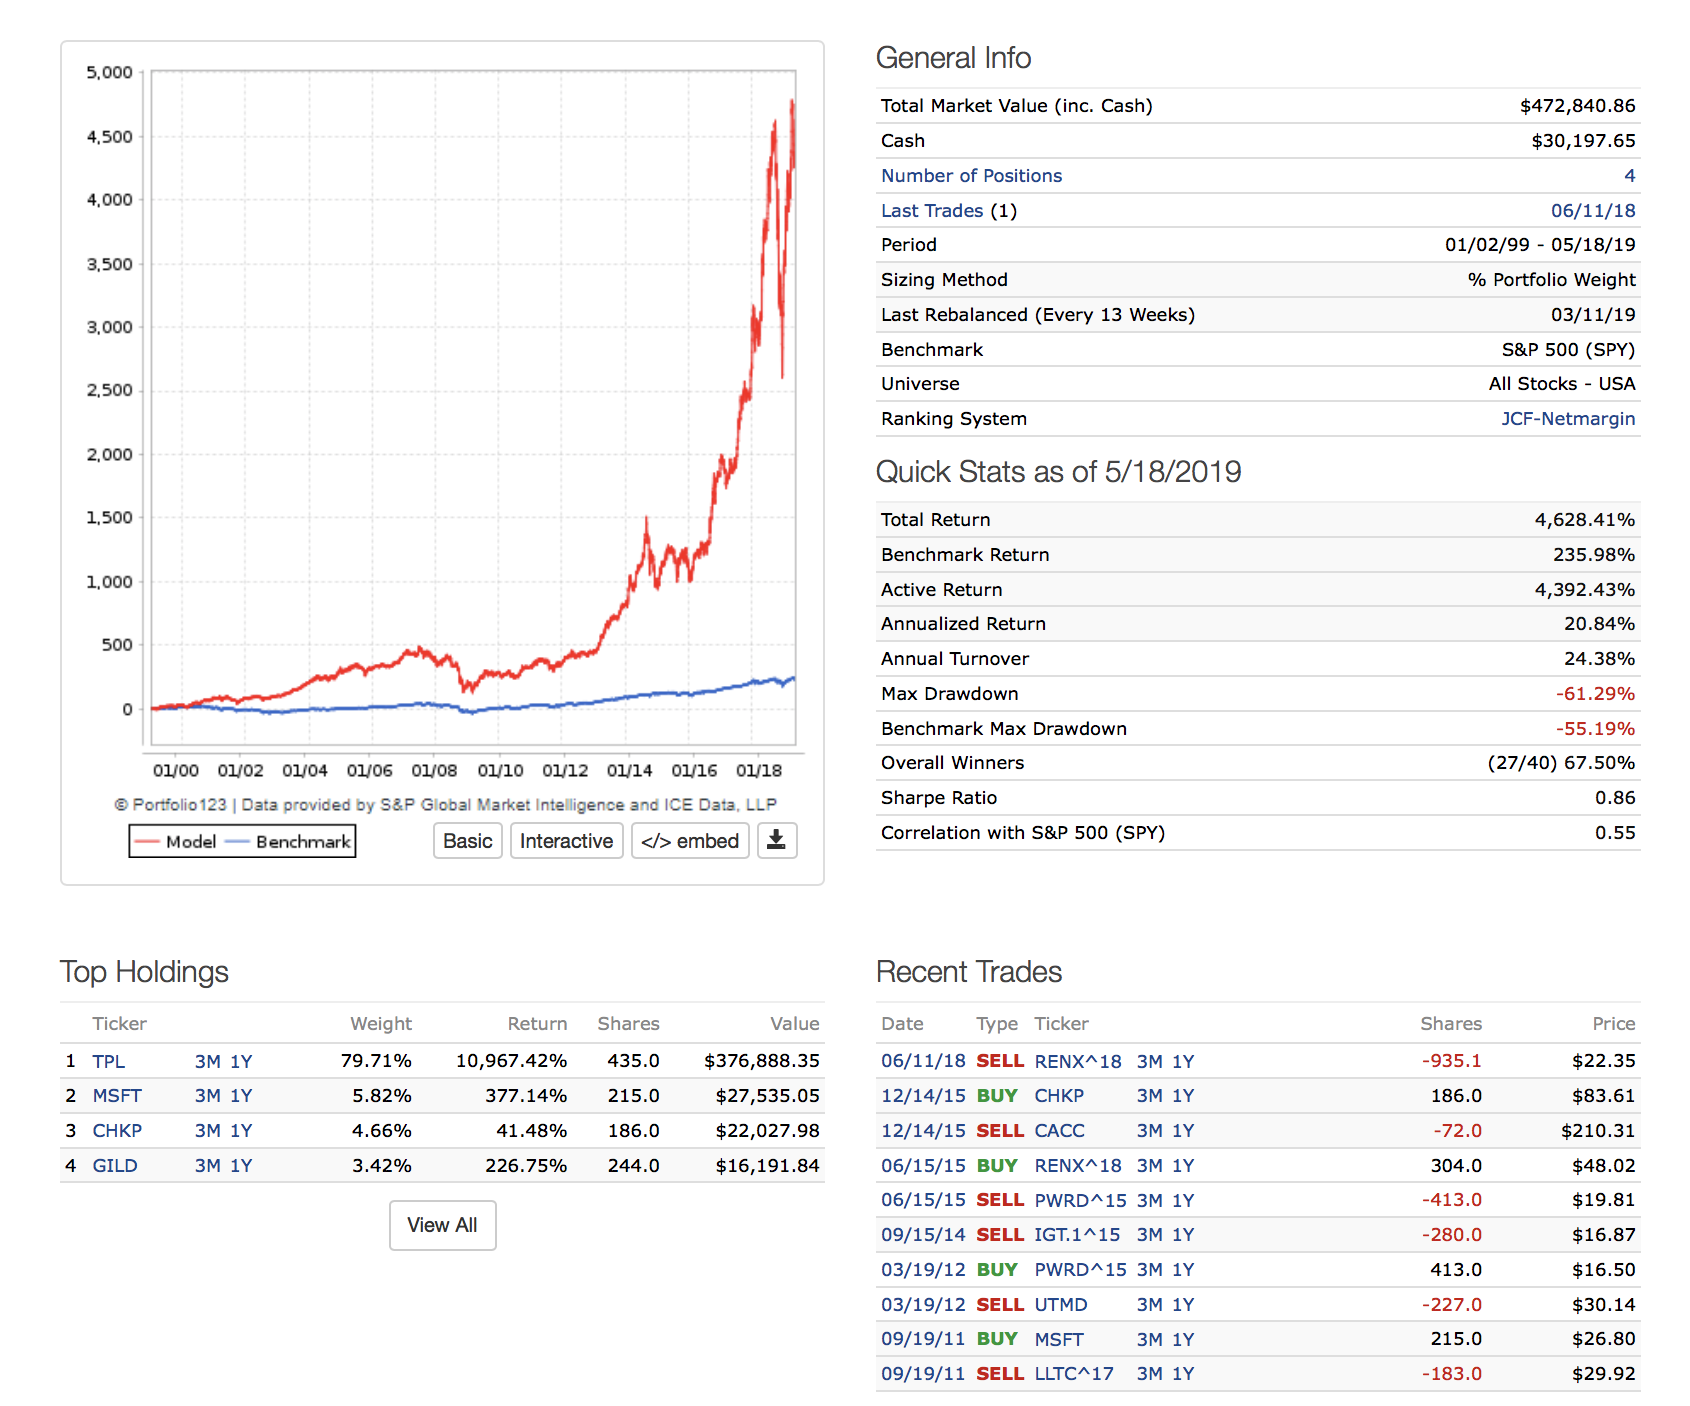Screen dimensions: 1690x1406
Task: Open the Last Trades link
Action: click(932, 211)
